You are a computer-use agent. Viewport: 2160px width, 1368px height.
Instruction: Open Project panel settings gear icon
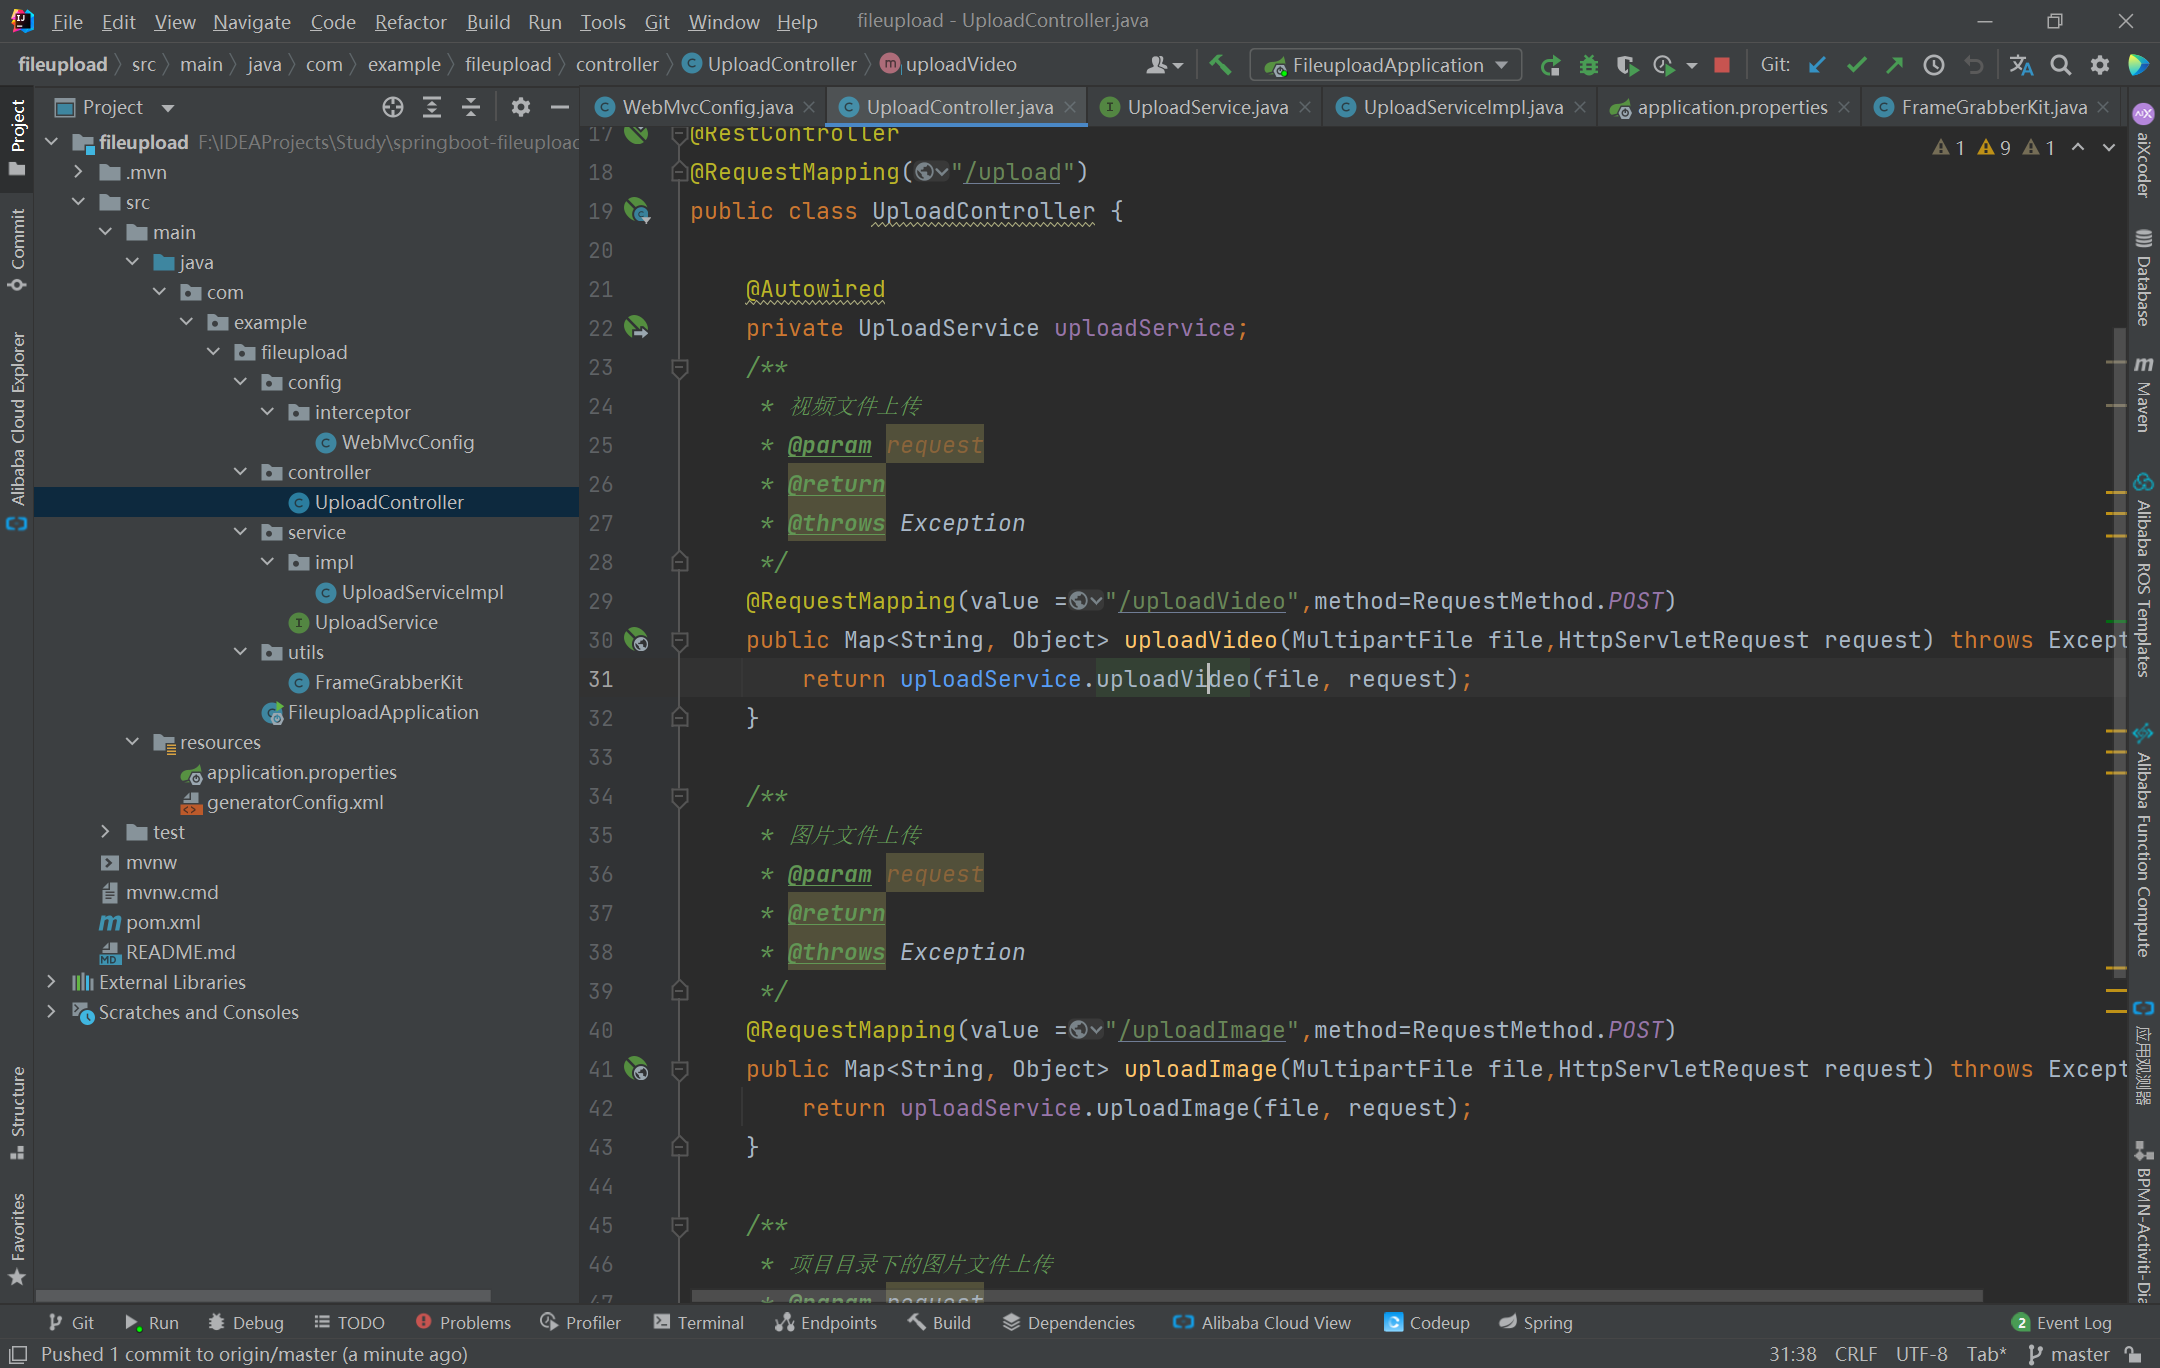[x=520, y=107]
